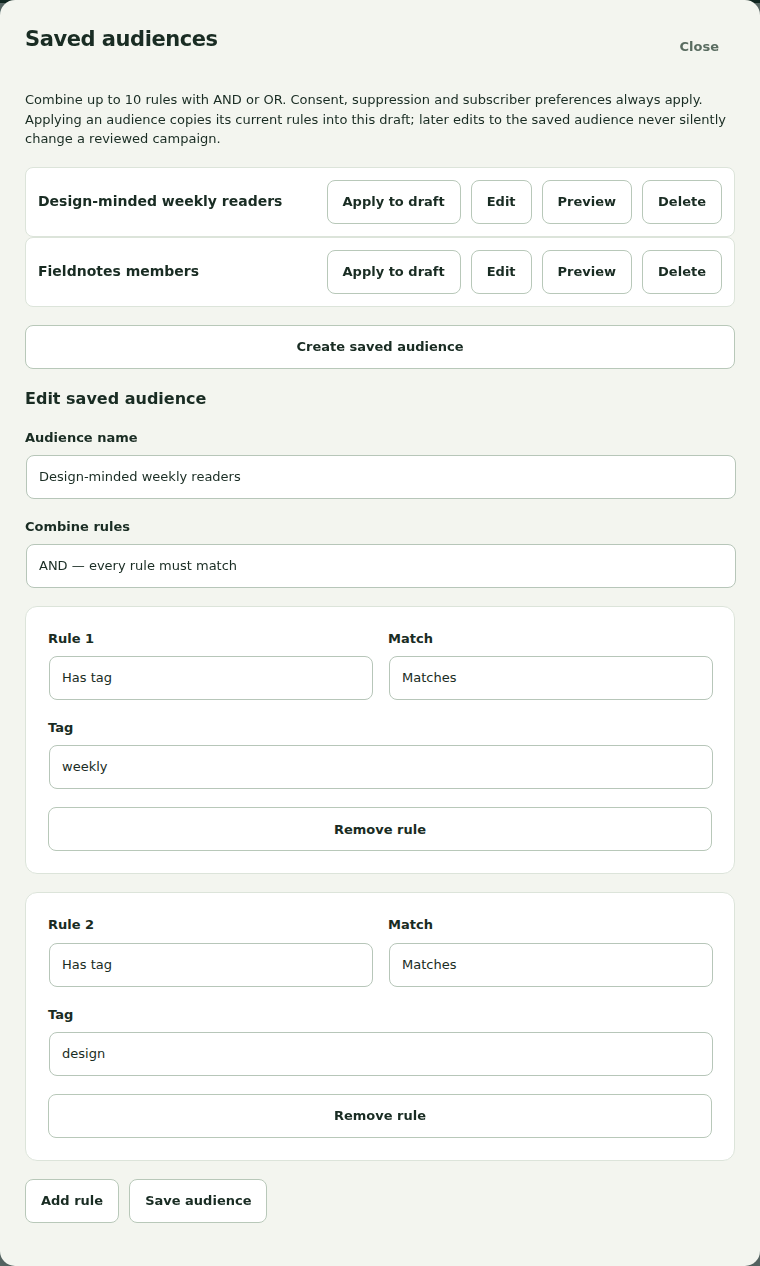This screenshot has width=760, height=1266.
Task: Open Rule 2 Match dropdown
Action: pos(551,965)
